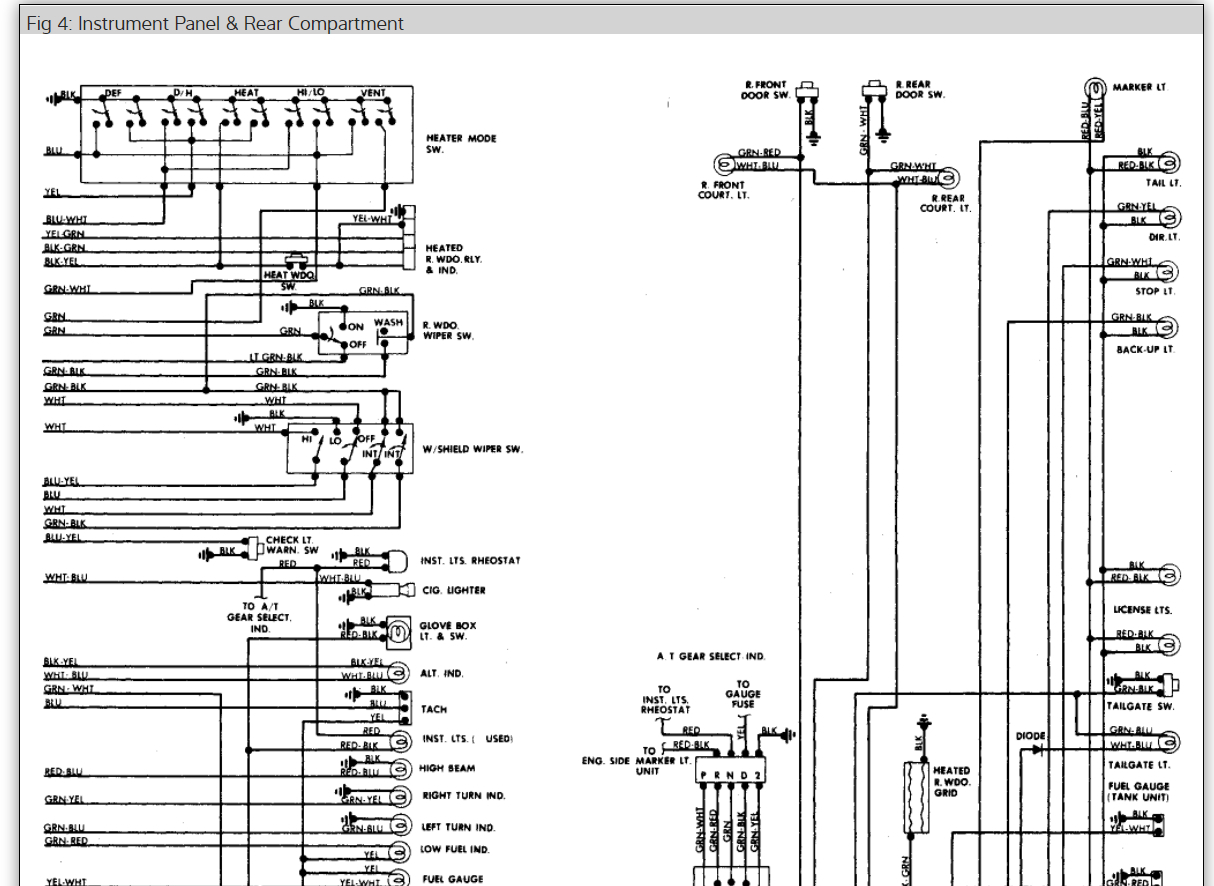Select the GLOVE BOX LT. & SW. label
This screenshot has width=1214, height=886.
[x=448, y=631]
